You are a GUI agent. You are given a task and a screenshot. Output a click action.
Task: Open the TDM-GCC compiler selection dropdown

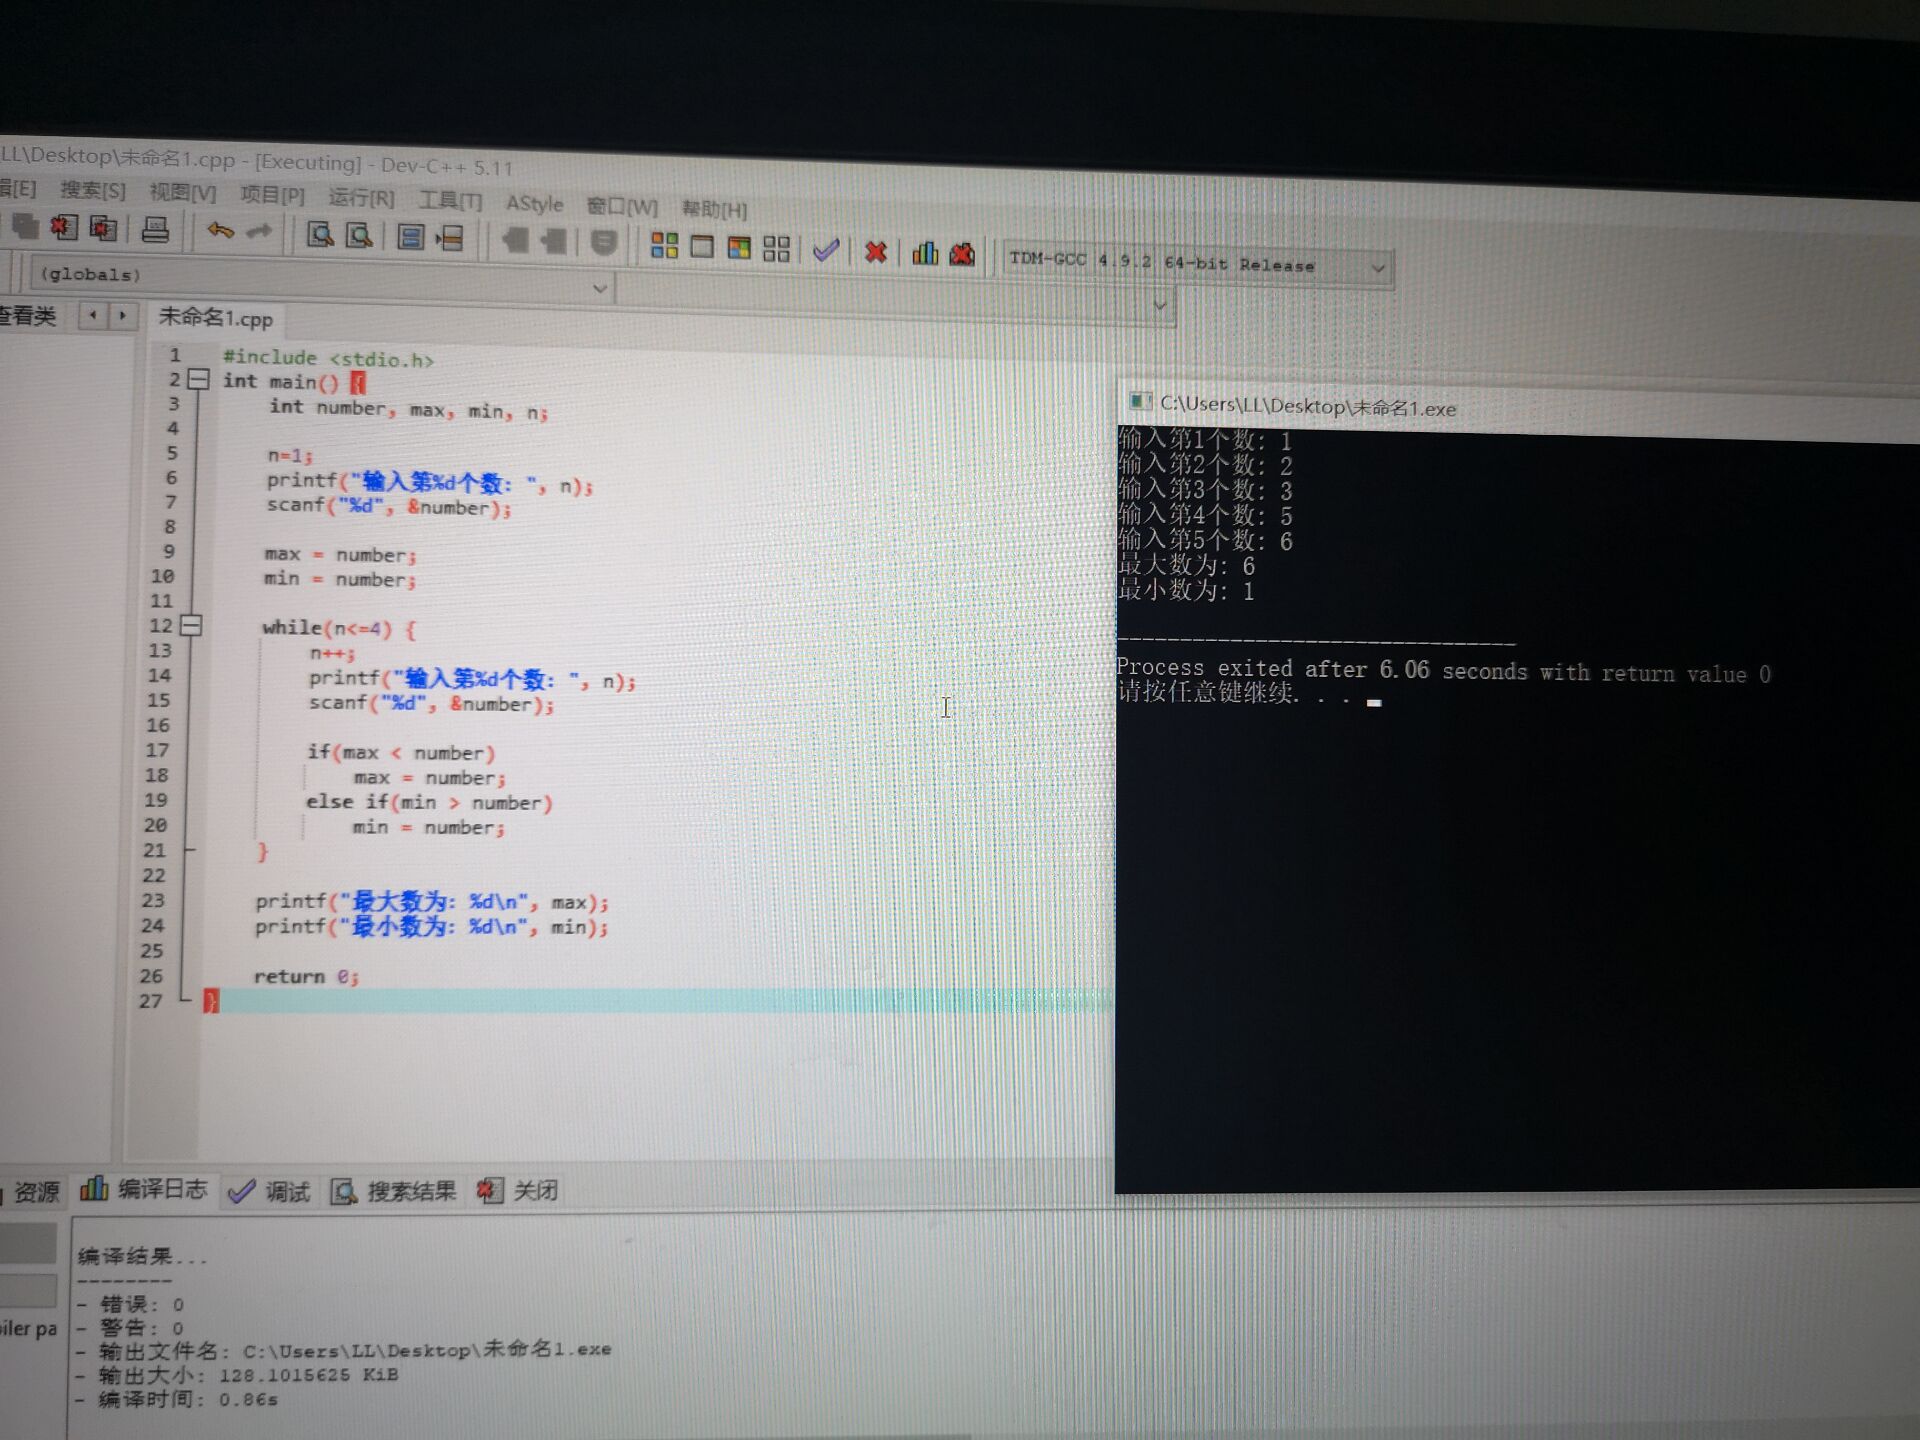click(x=1377, y=268)
